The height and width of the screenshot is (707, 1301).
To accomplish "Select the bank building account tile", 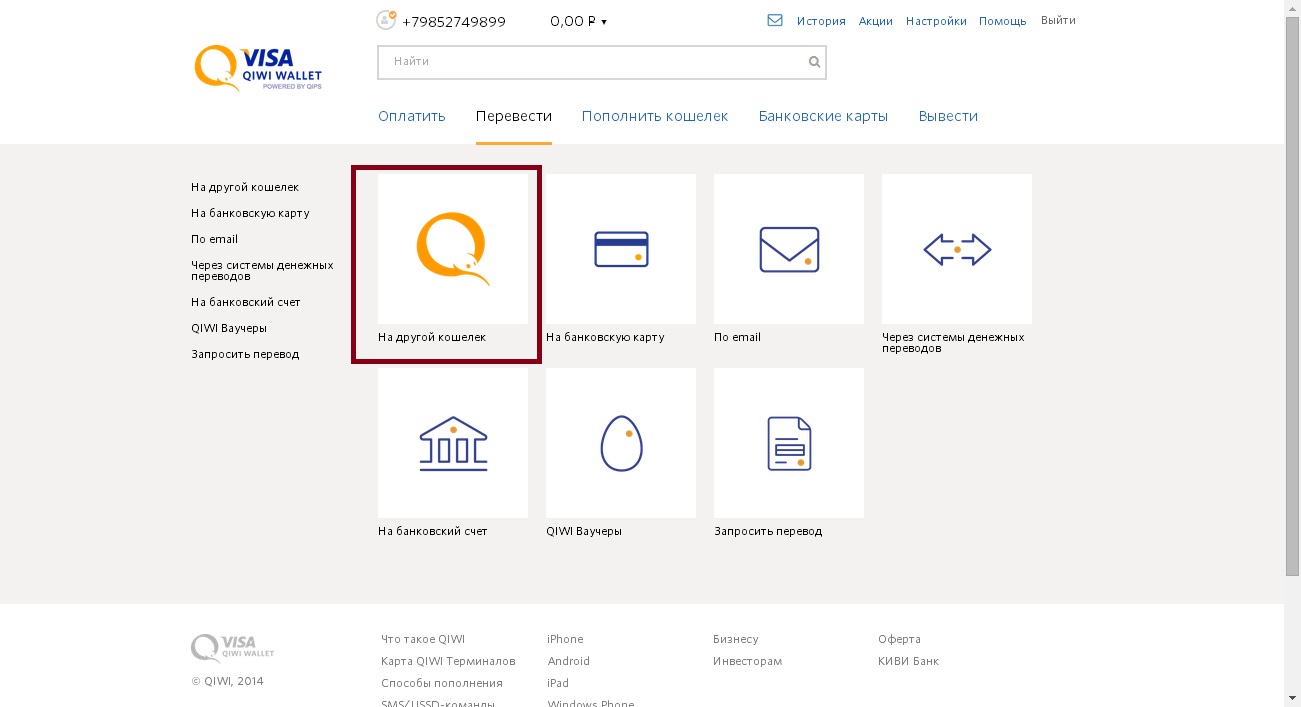I will pos(453,443).
